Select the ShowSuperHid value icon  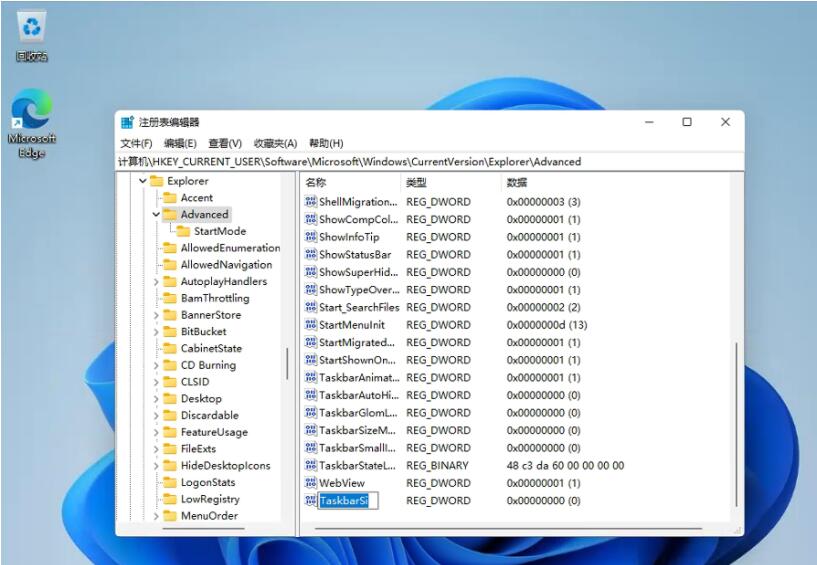pyautogui.click(x=311, y=272)
